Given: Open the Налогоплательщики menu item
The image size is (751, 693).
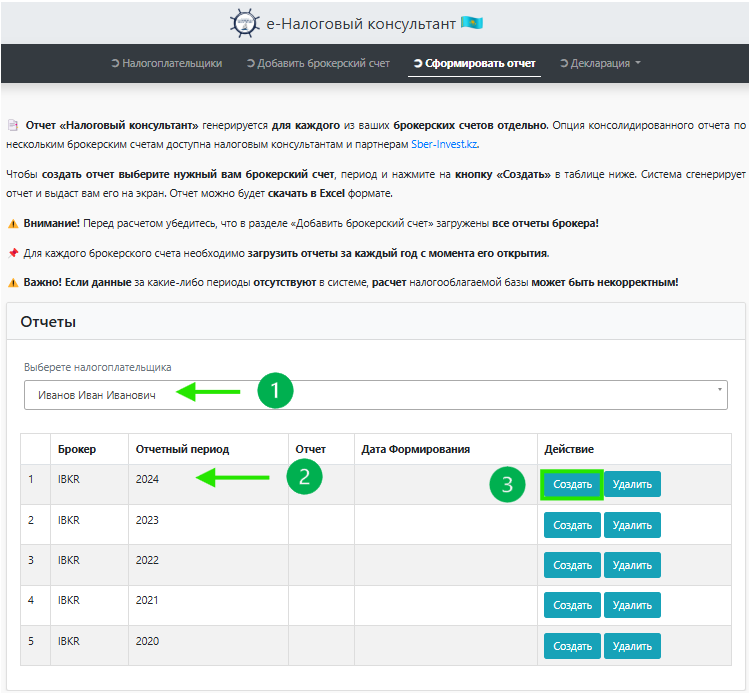Looking at the screenshot, I should click(x=167, y=63).
